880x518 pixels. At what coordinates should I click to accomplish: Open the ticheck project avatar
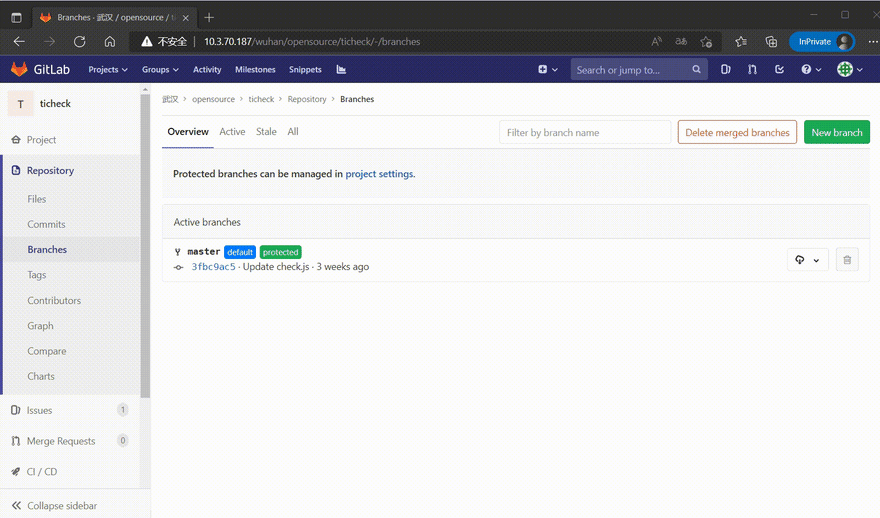tap(21, 104)
